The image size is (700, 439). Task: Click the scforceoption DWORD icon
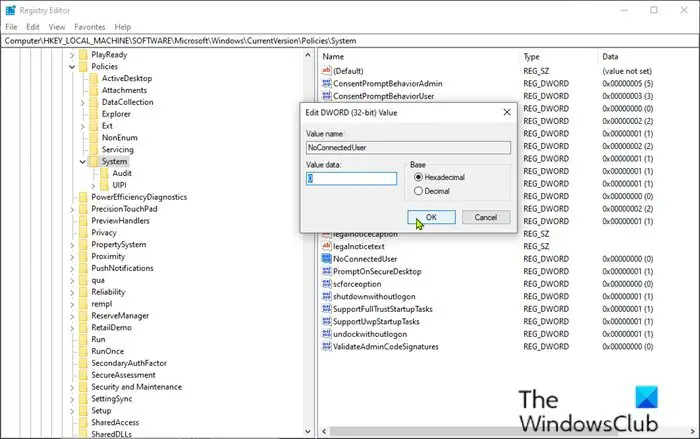(326, 284)
